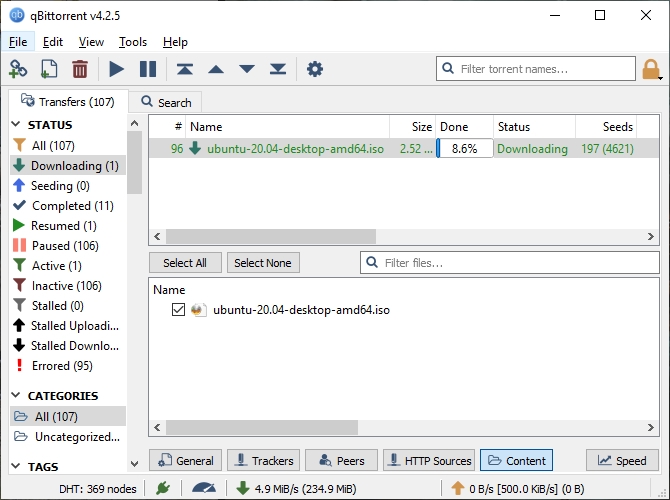The width and height of the screenshot is (670, 500).
Task: Collapse the TAGS section chevron
Action: (x=16, y=466)
